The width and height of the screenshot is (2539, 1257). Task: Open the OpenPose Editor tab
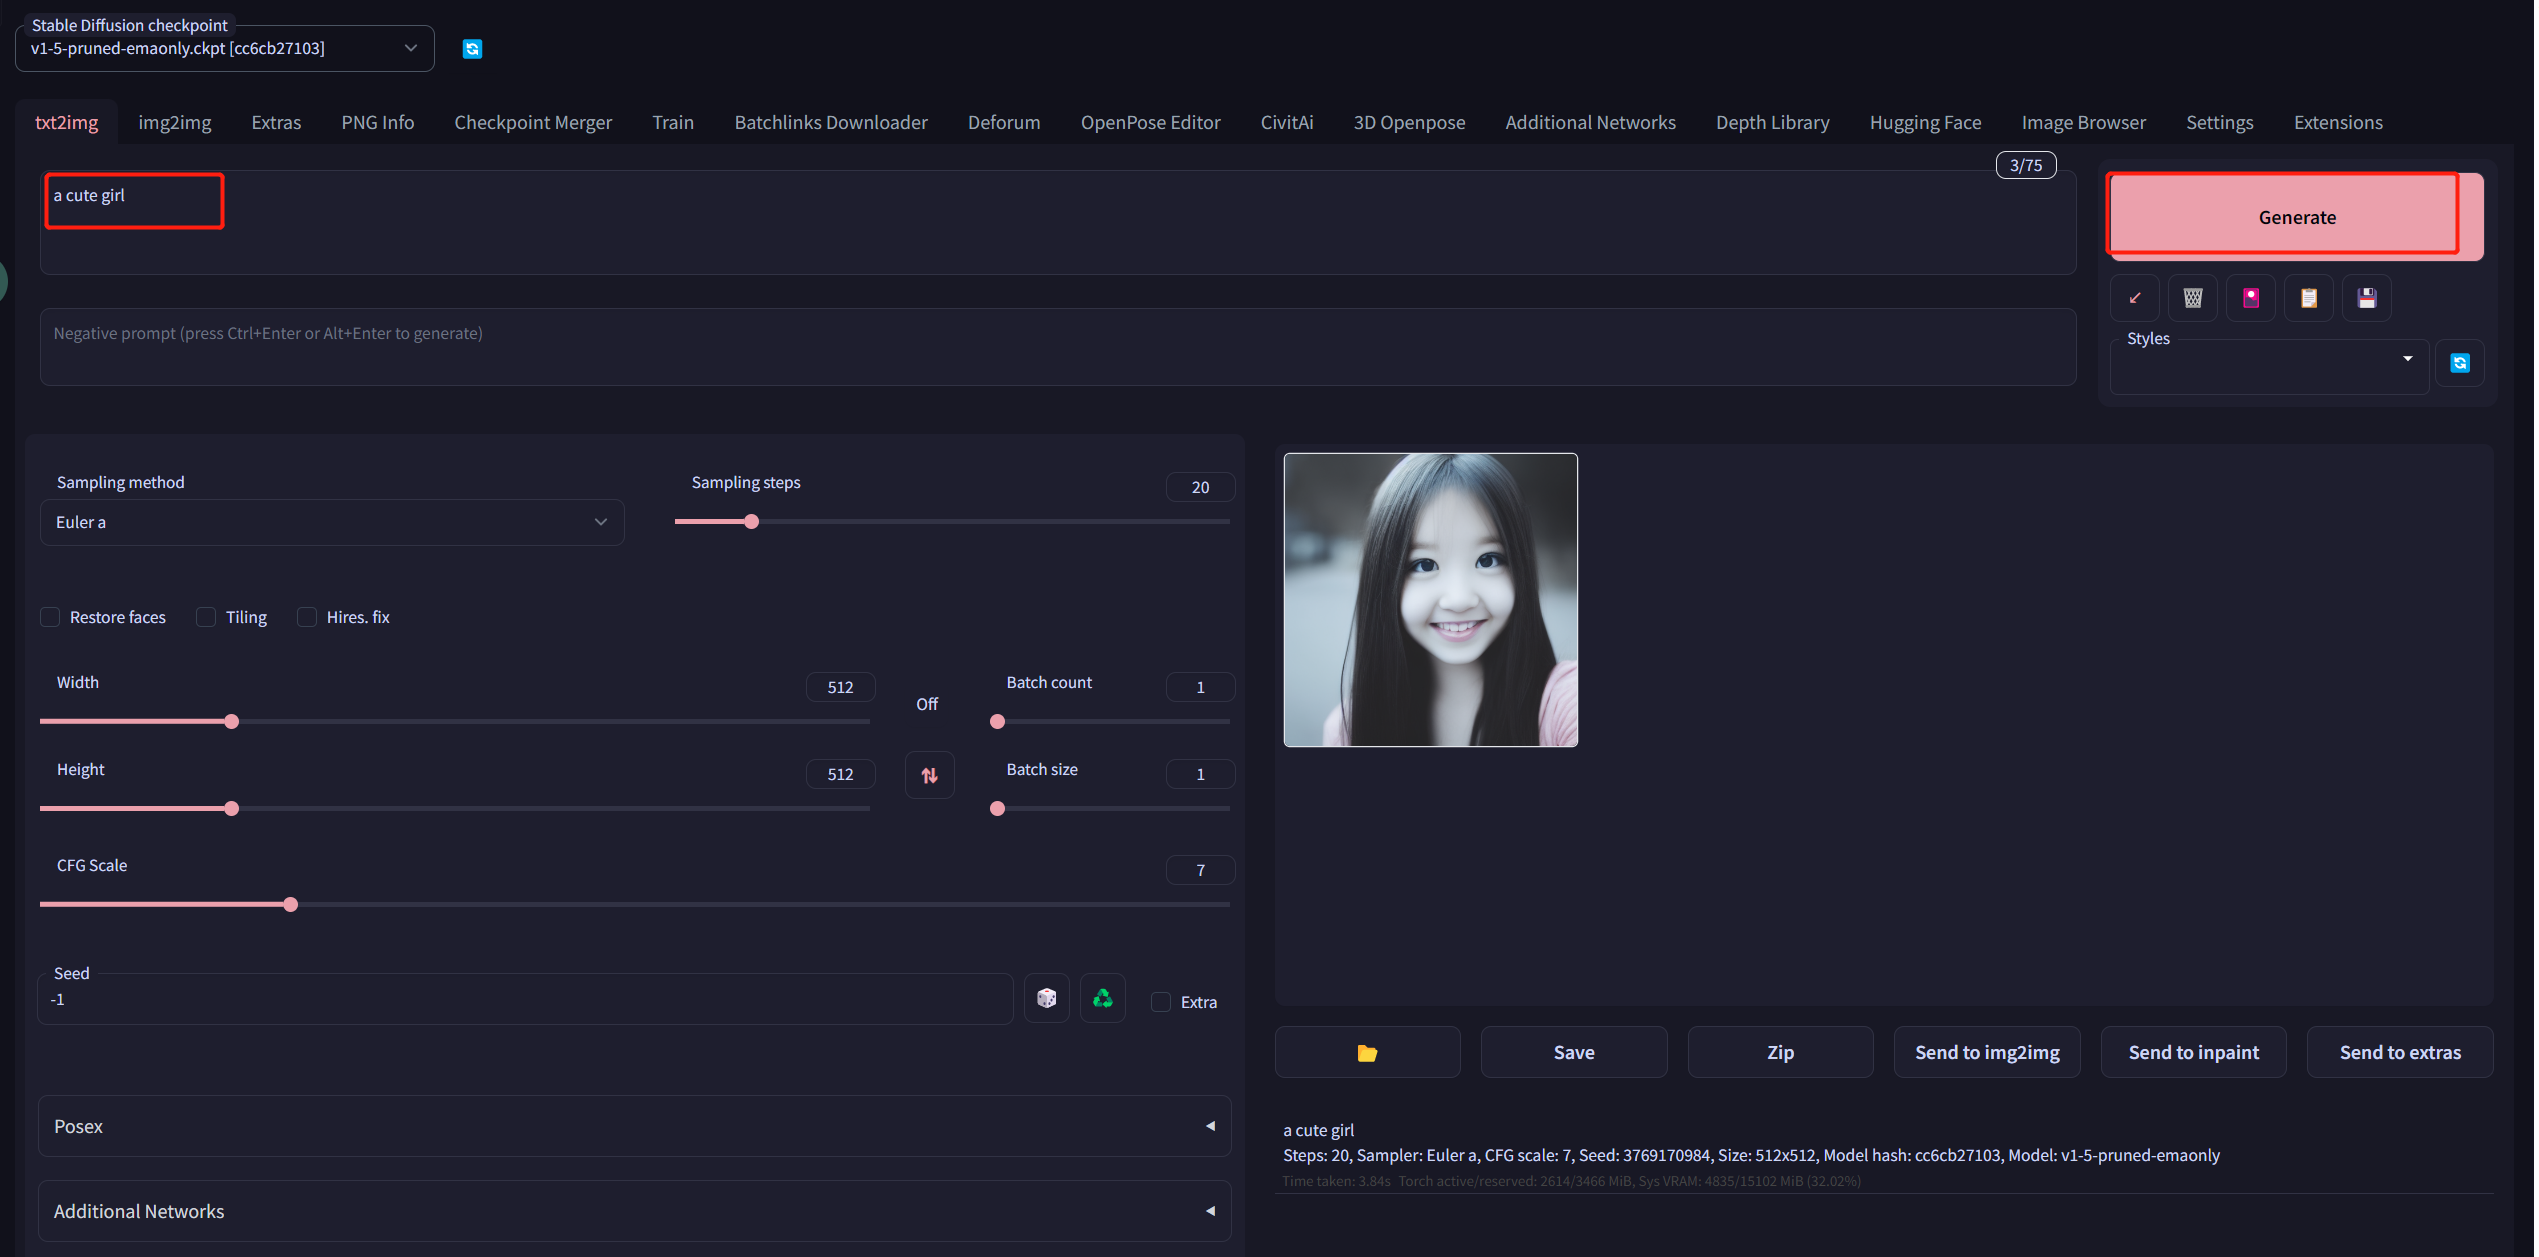click(1150, 122)
